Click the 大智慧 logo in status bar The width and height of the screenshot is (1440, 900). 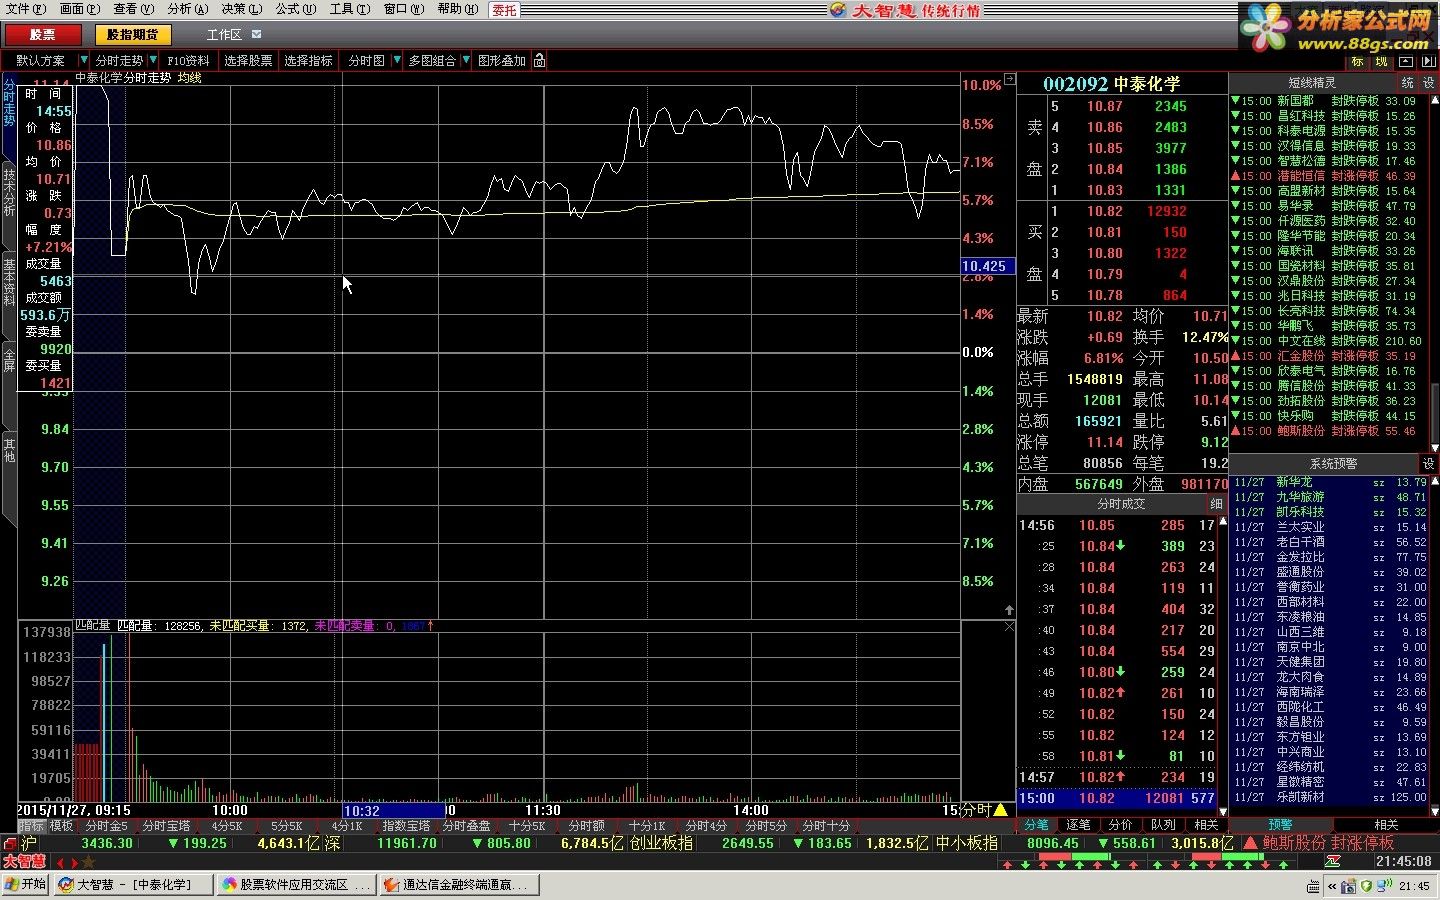(x=25, y=861)
